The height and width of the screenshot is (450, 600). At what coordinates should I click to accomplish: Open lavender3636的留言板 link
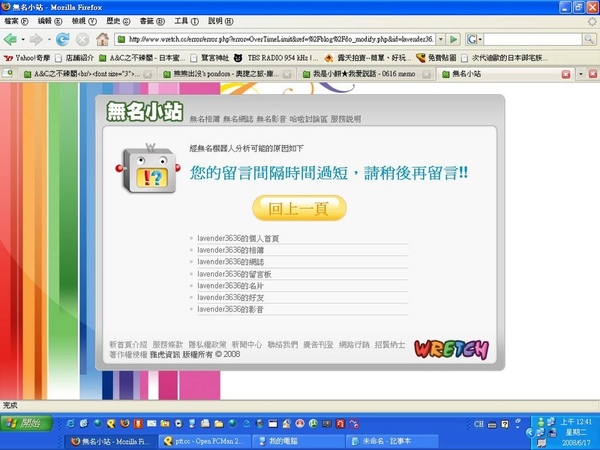tap(234, 274)
